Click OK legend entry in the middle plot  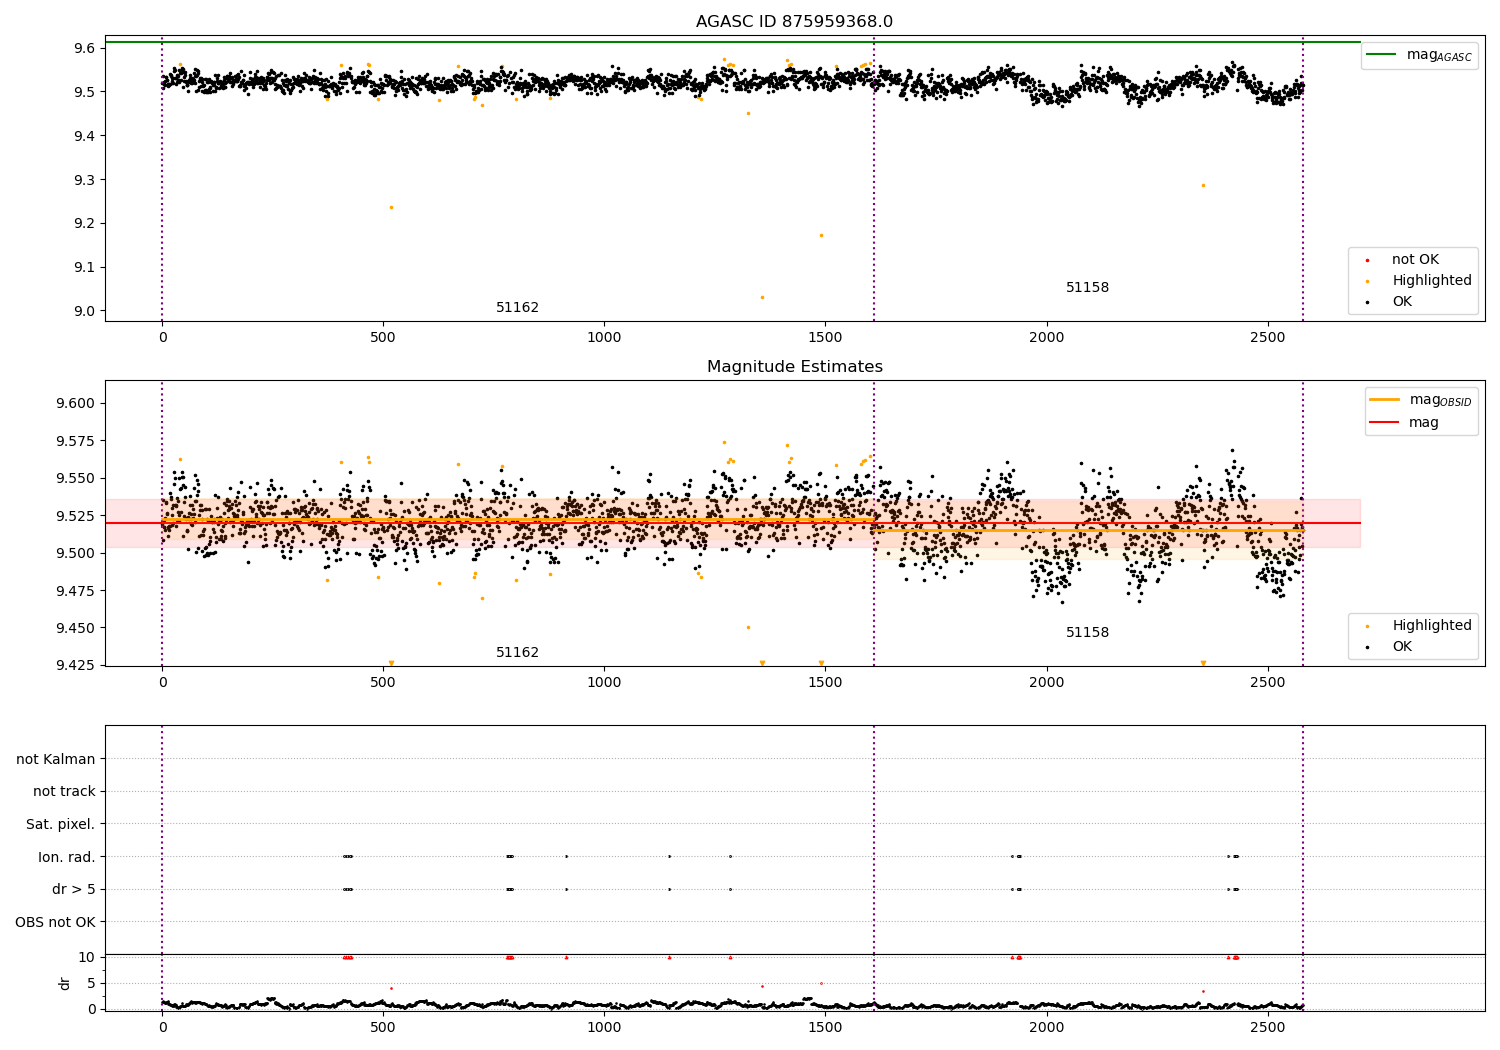click(1389, 647)
